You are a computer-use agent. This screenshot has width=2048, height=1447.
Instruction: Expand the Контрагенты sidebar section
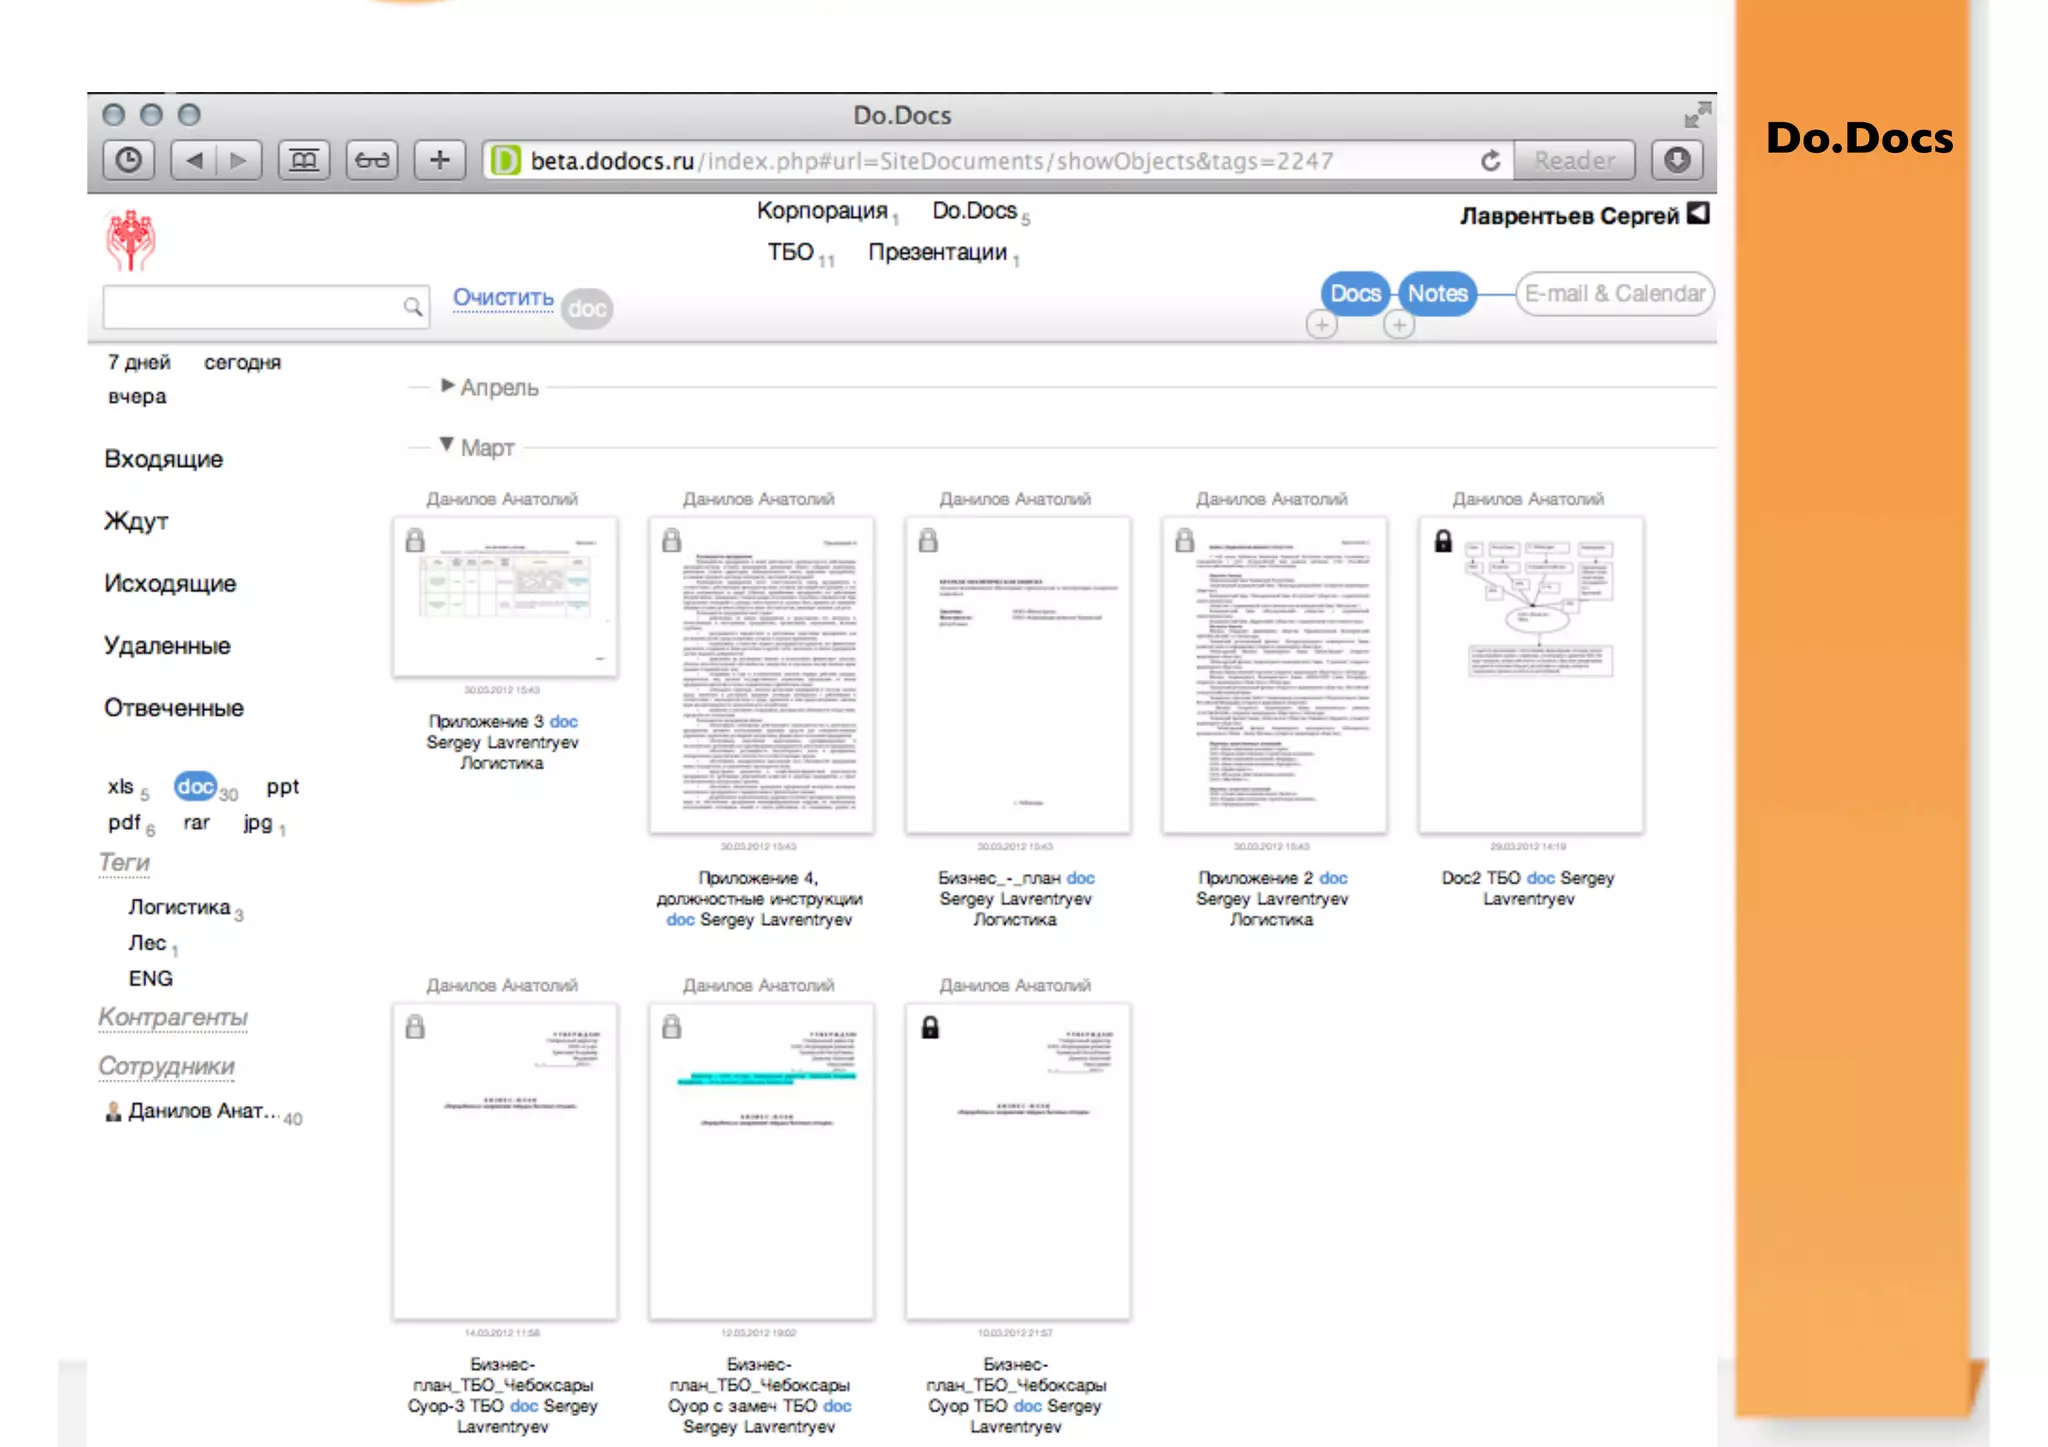[x=173, y=1017]
